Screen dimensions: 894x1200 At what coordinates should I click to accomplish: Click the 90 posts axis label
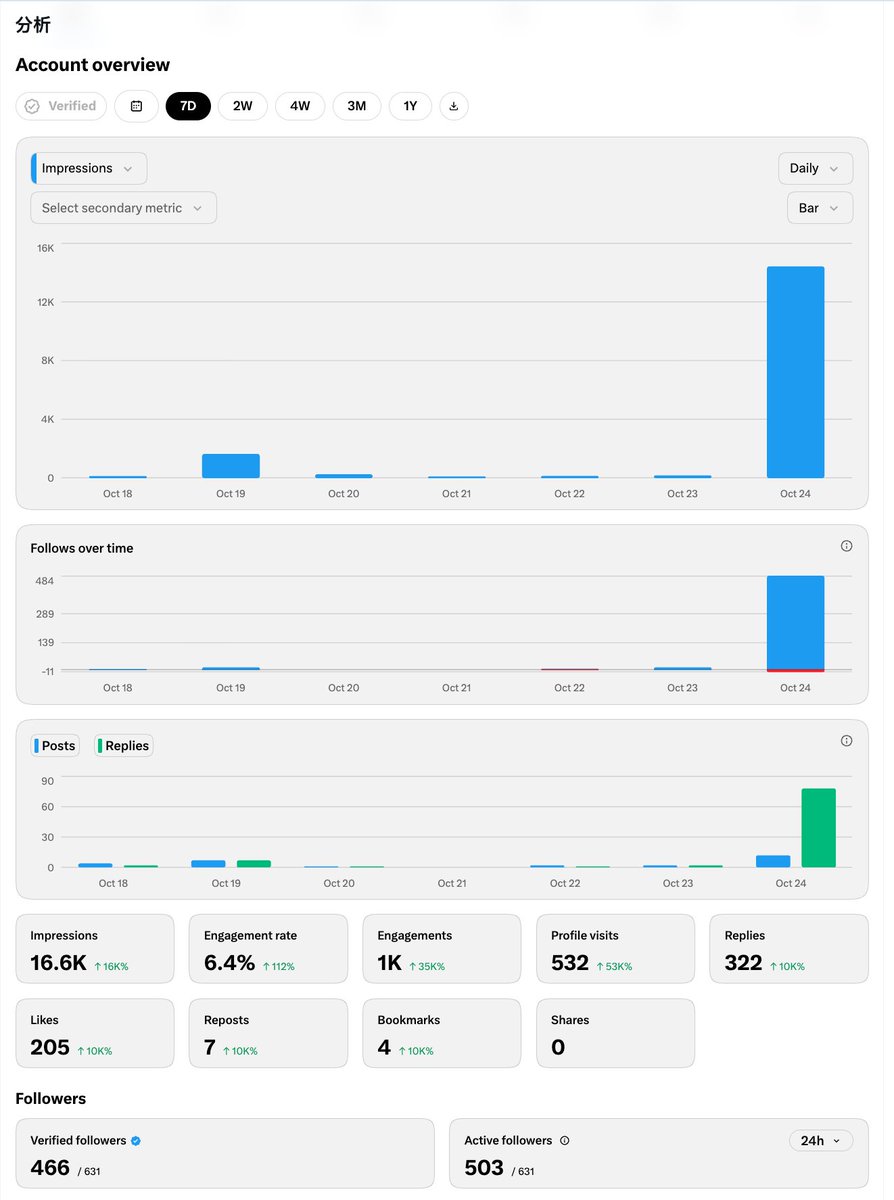(48, 781)
